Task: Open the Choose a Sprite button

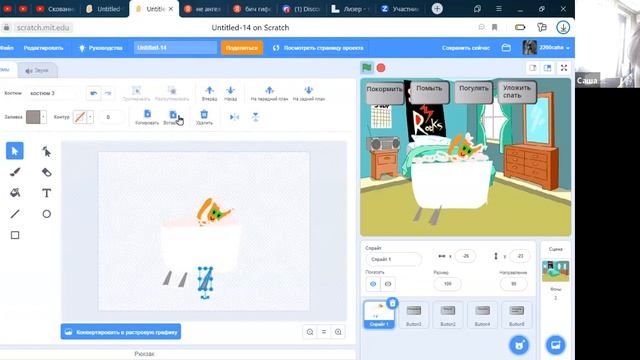Action: (x=519, y=345)
